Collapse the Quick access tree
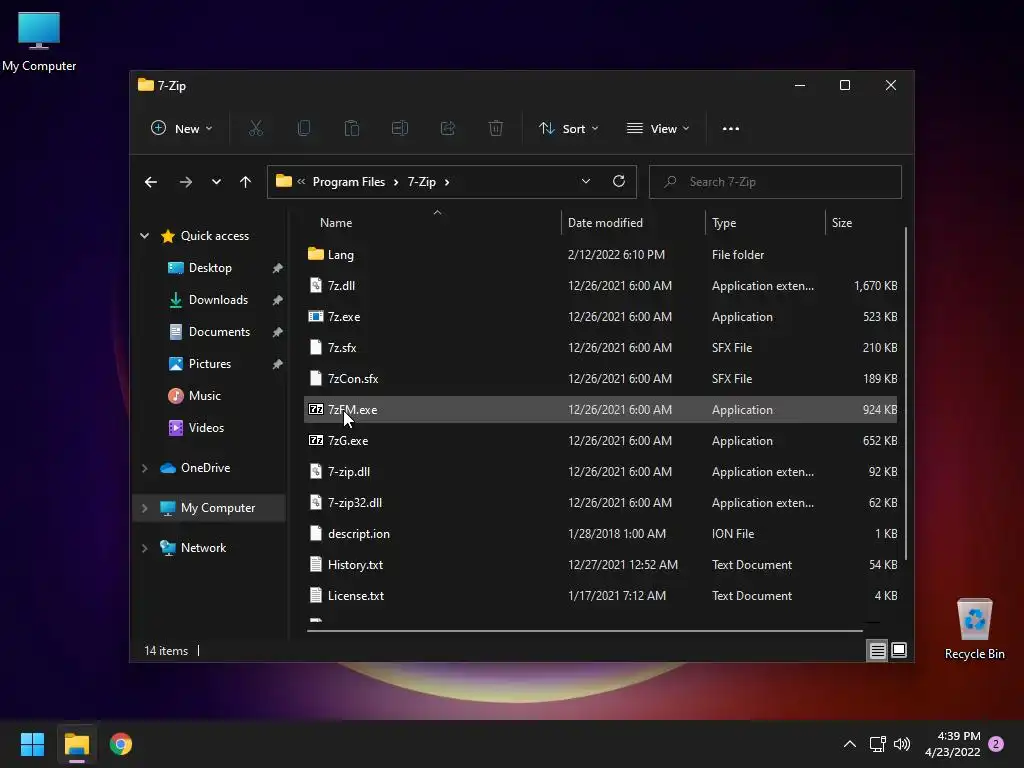The width and height of the screenshot is (1024, 768). coord(144,236)
